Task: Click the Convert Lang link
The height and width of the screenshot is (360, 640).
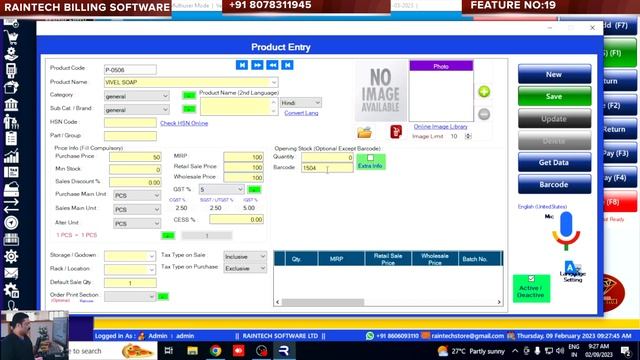Action: tap(301, 113)
